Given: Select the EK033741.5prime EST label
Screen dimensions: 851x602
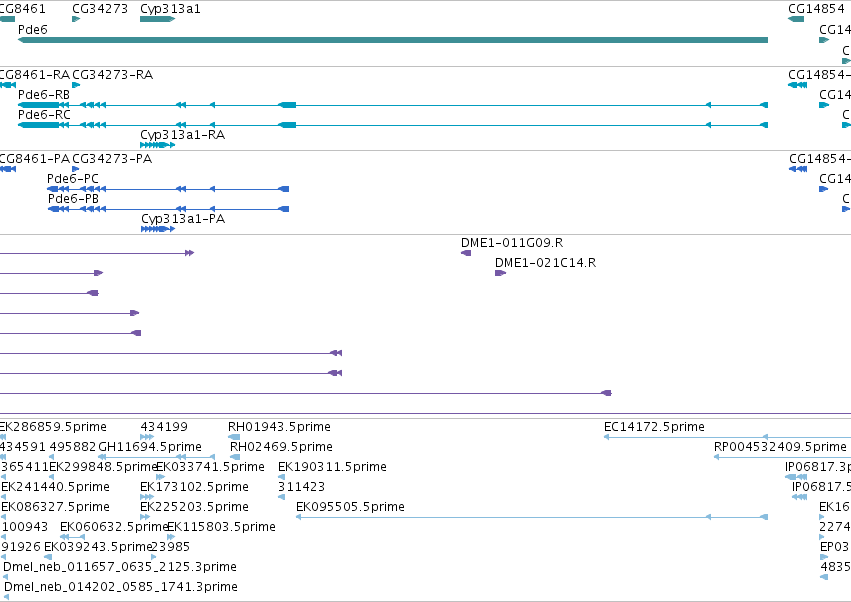Looking at the screenshot, I should 210,467.
